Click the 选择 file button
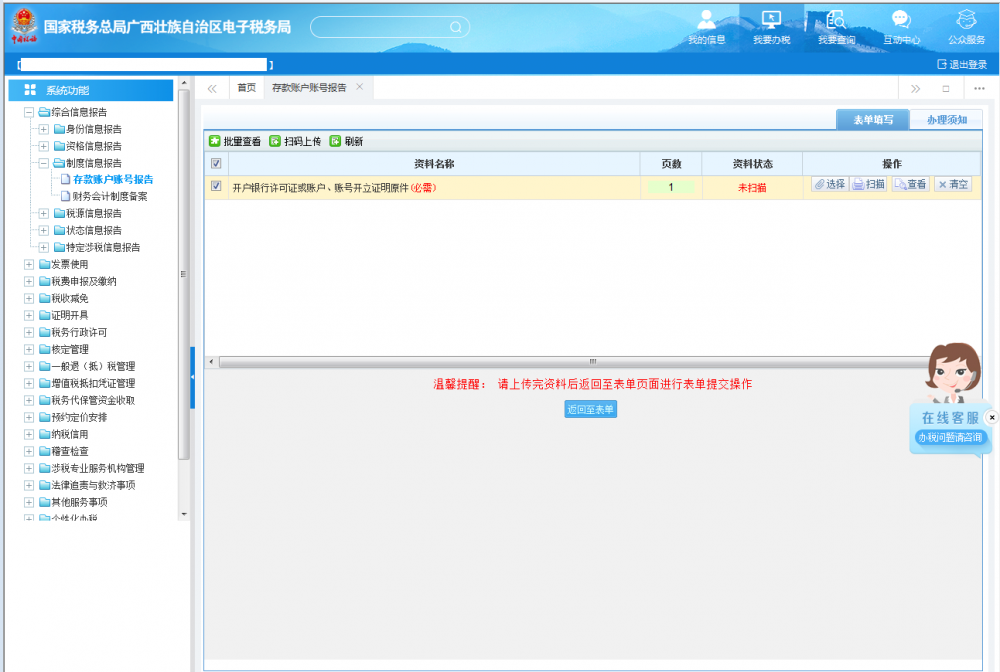1000x672 pixels. [x=829, y=185]
